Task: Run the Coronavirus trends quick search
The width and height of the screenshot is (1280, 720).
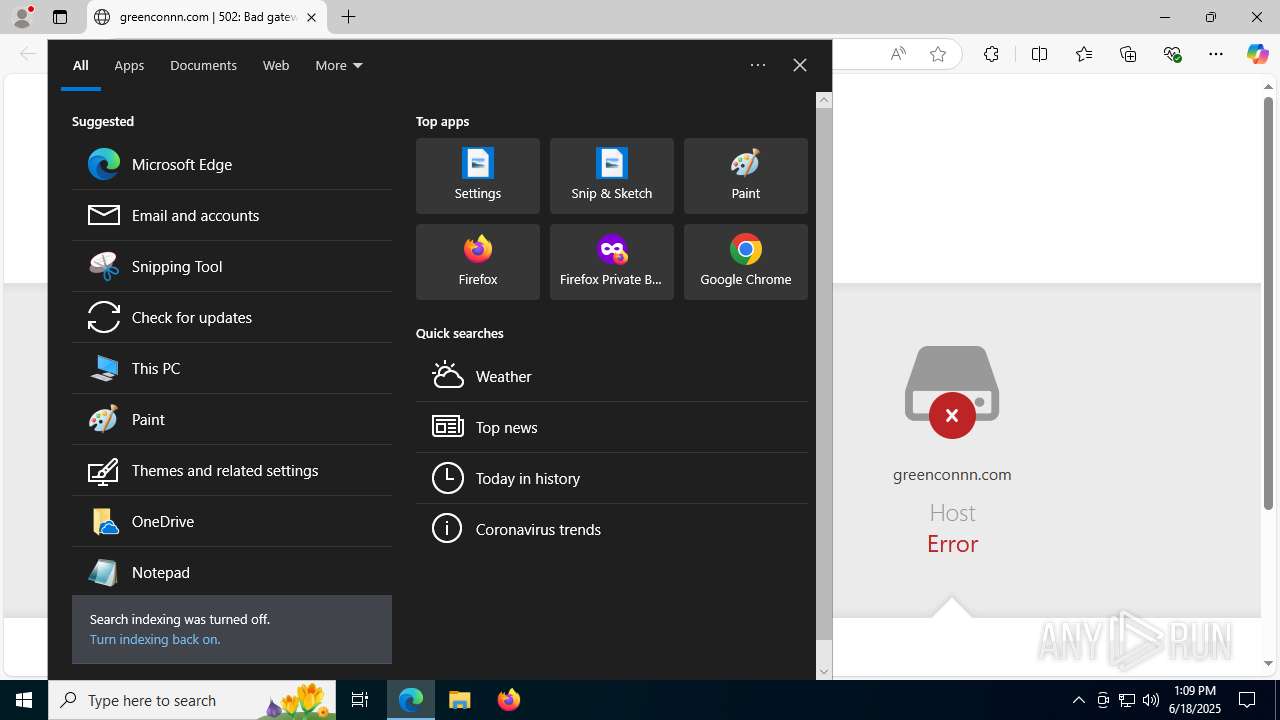Action: pyautogui.click(x=612, y=529)
